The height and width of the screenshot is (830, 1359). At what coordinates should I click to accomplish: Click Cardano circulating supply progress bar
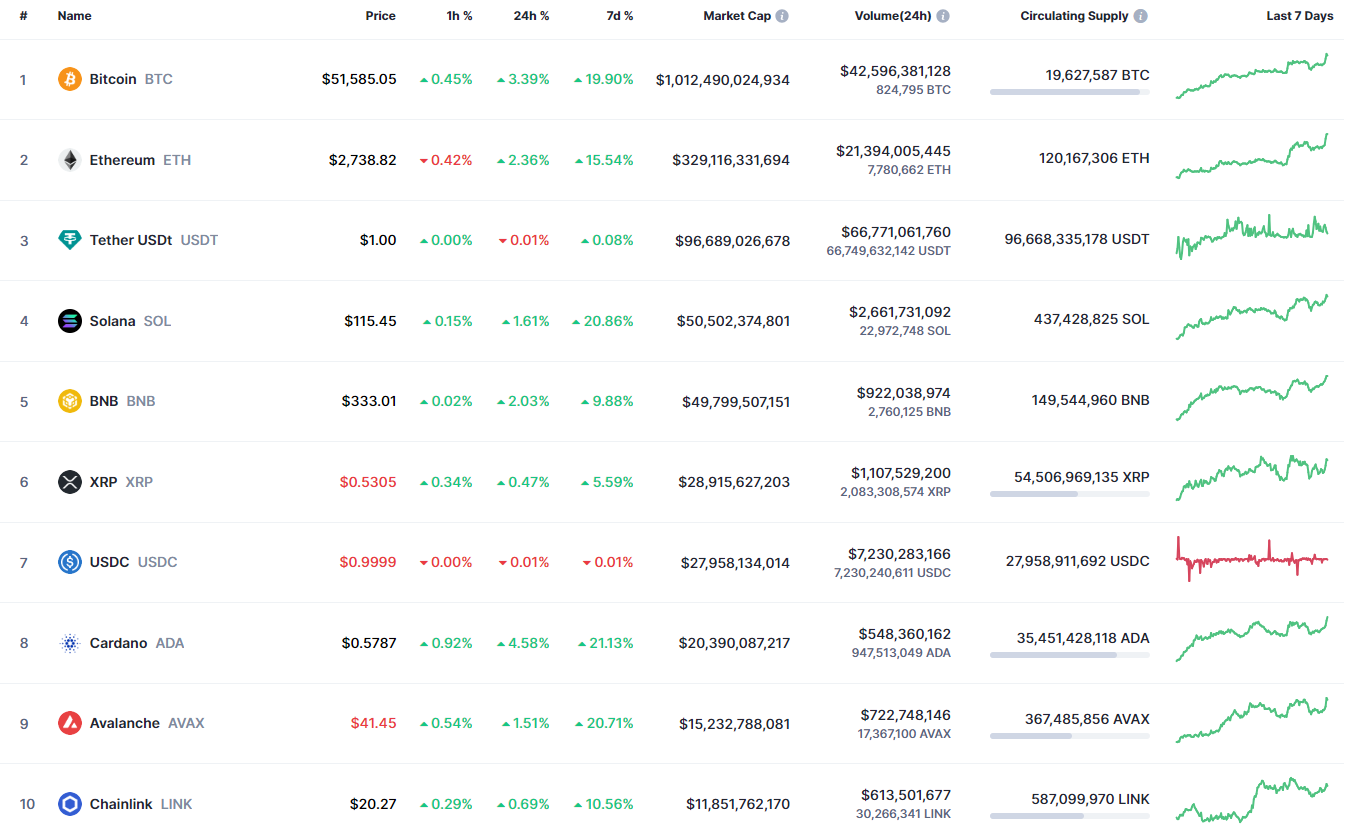(1070, 655)
